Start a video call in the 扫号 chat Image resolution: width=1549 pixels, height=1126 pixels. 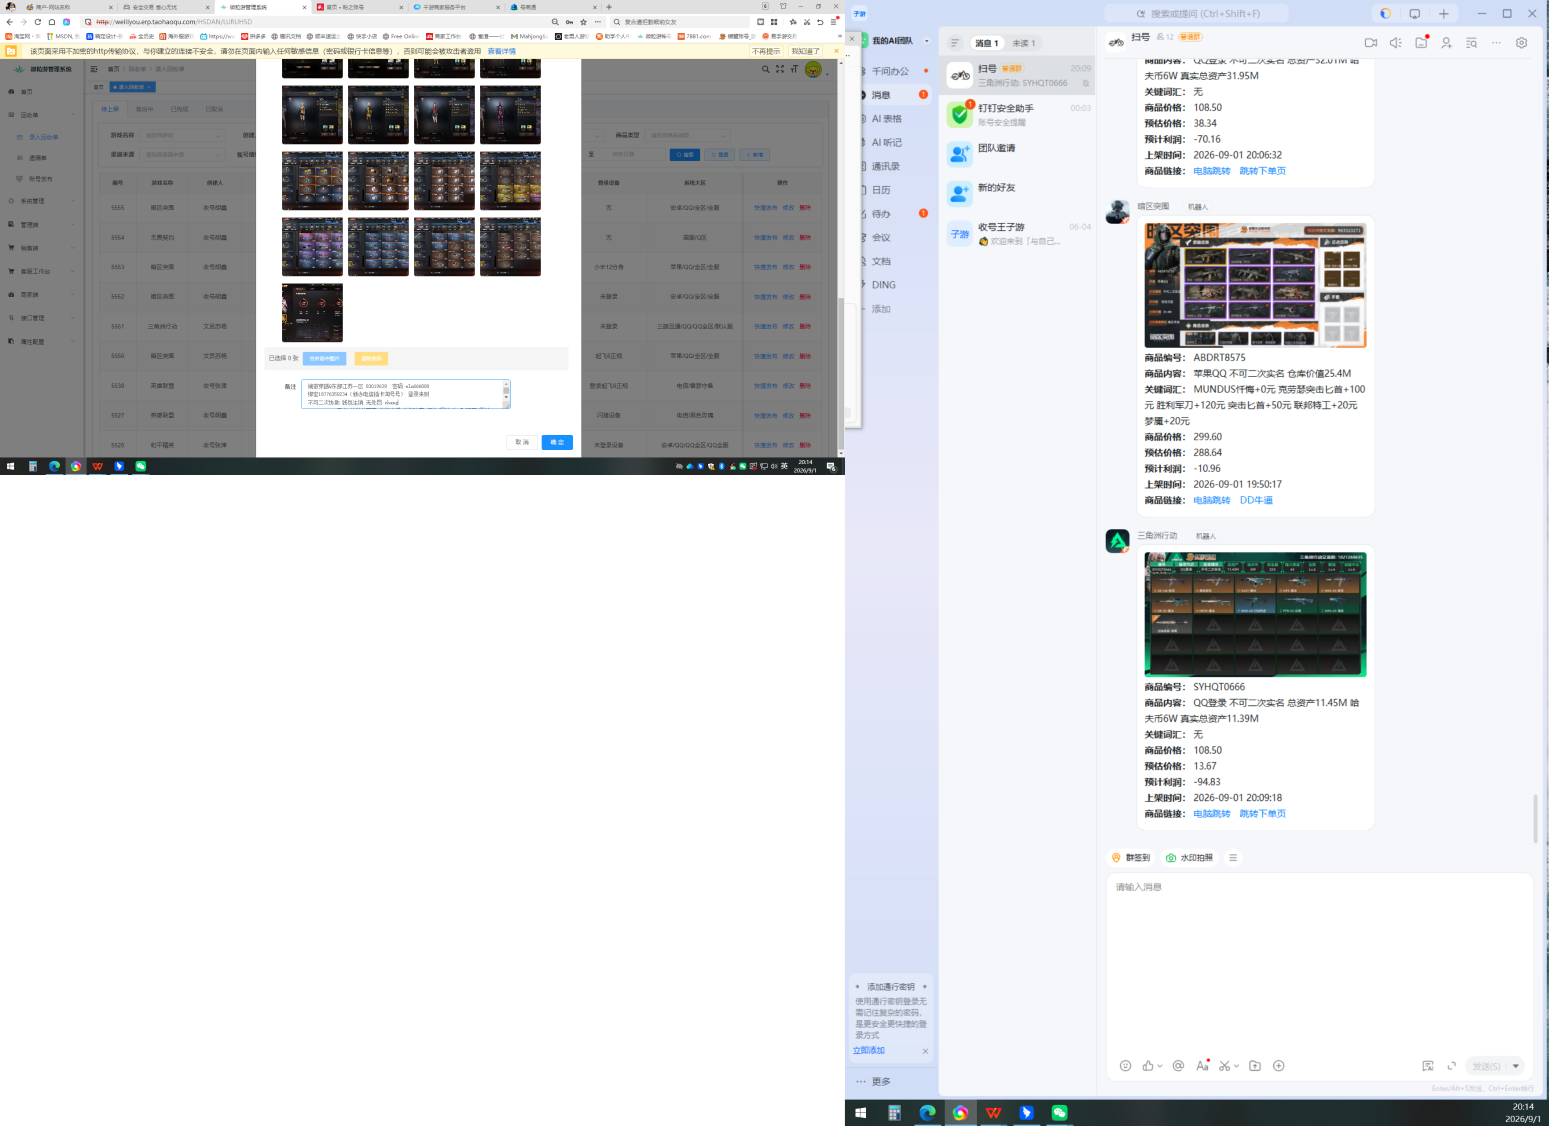coord(1370,43)
